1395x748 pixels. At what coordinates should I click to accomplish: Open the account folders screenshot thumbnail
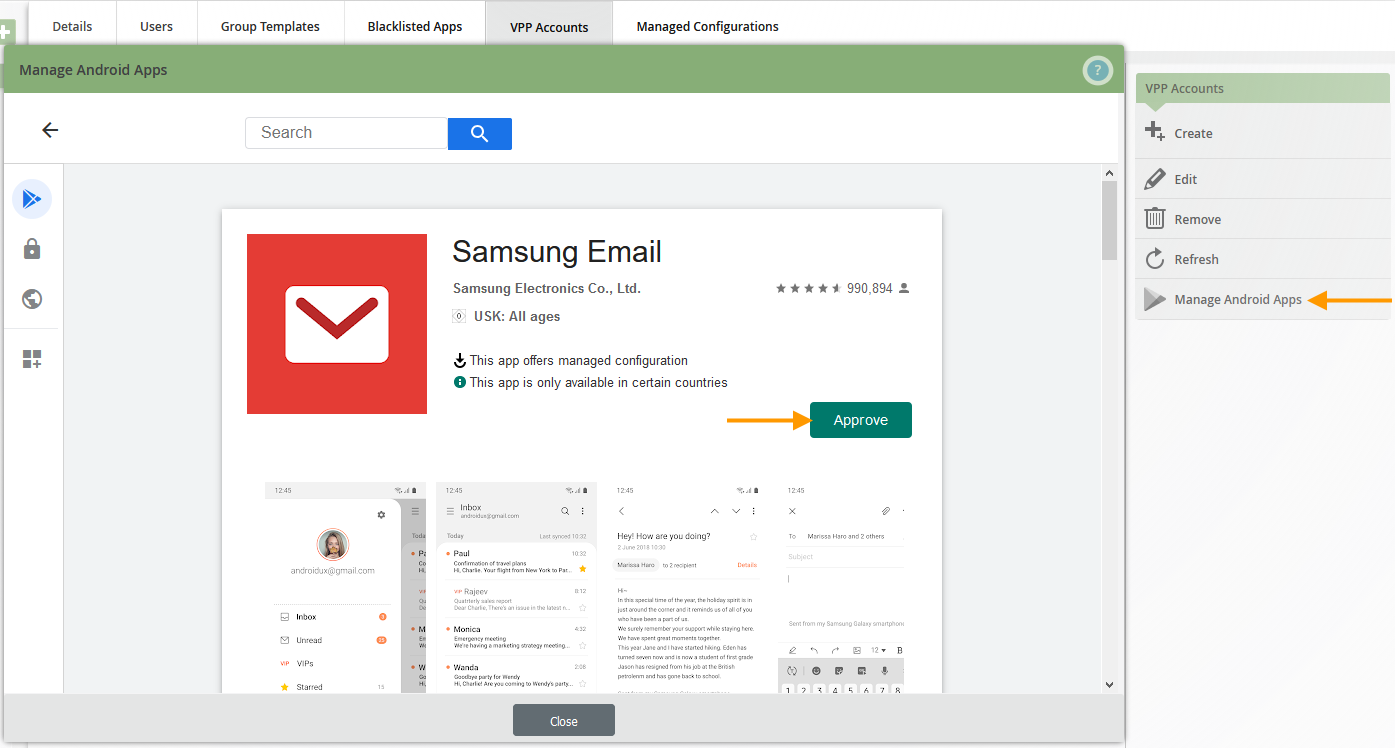tap(346, 588)
